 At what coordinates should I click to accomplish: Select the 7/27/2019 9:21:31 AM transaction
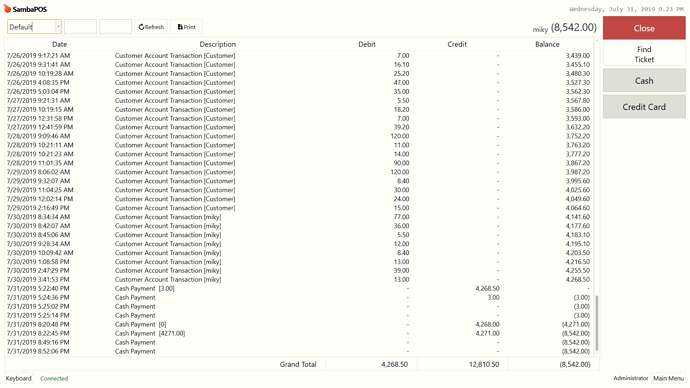[x=299, y=100]
